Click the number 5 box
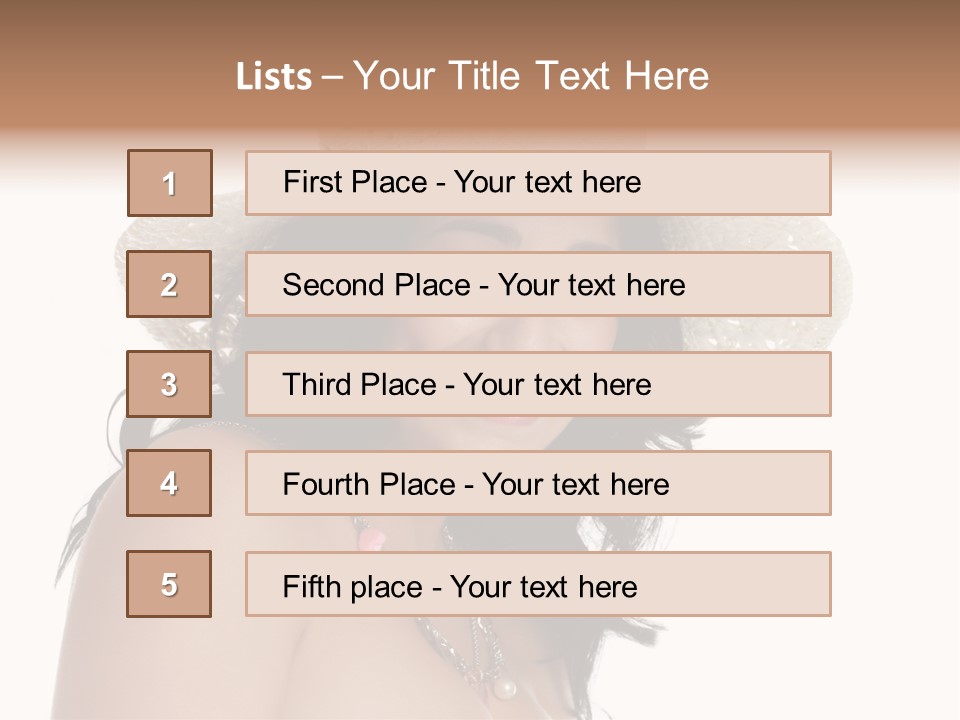The image size is (960, 720). click(169, 584)
